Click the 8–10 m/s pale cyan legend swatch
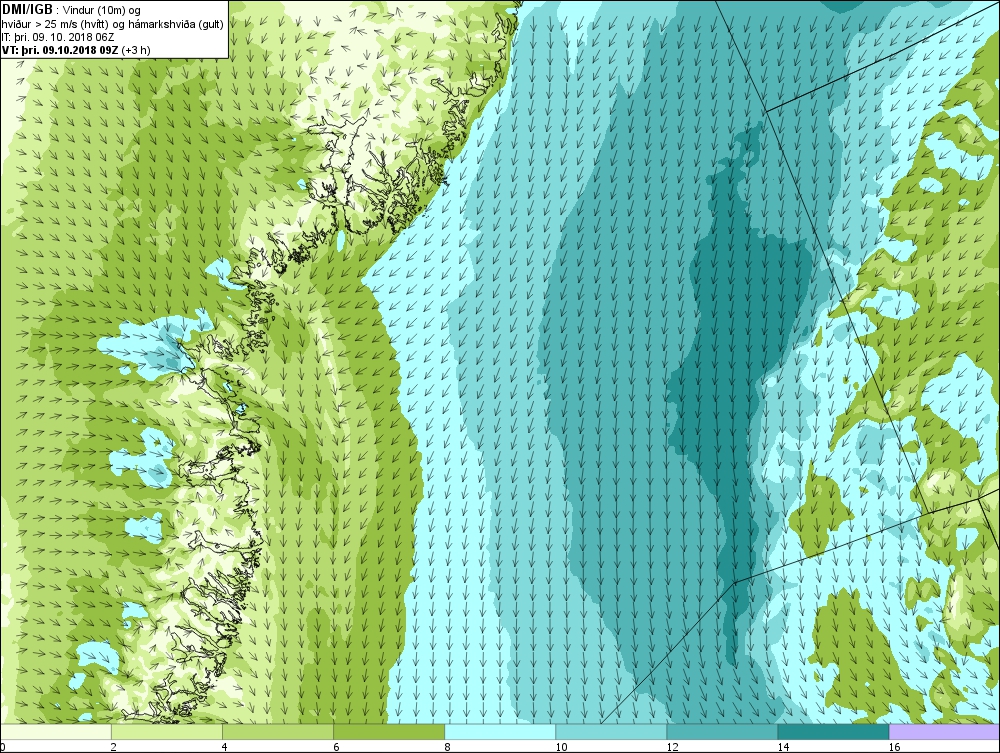The image size is (1000, 753). (500, 731)
